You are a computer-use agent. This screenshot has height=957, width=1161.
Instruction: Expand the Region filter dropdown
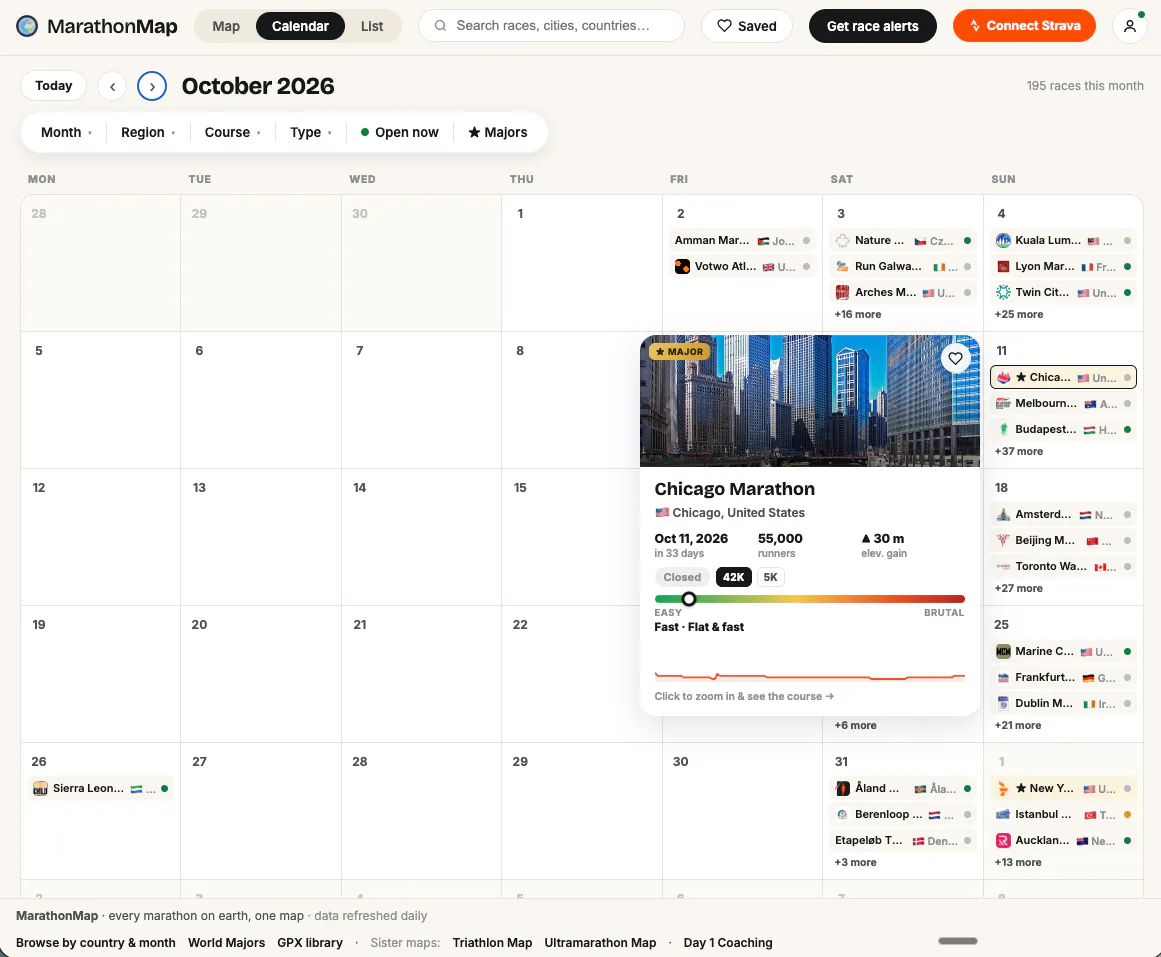pyautogui.click(x=148, y=132)
